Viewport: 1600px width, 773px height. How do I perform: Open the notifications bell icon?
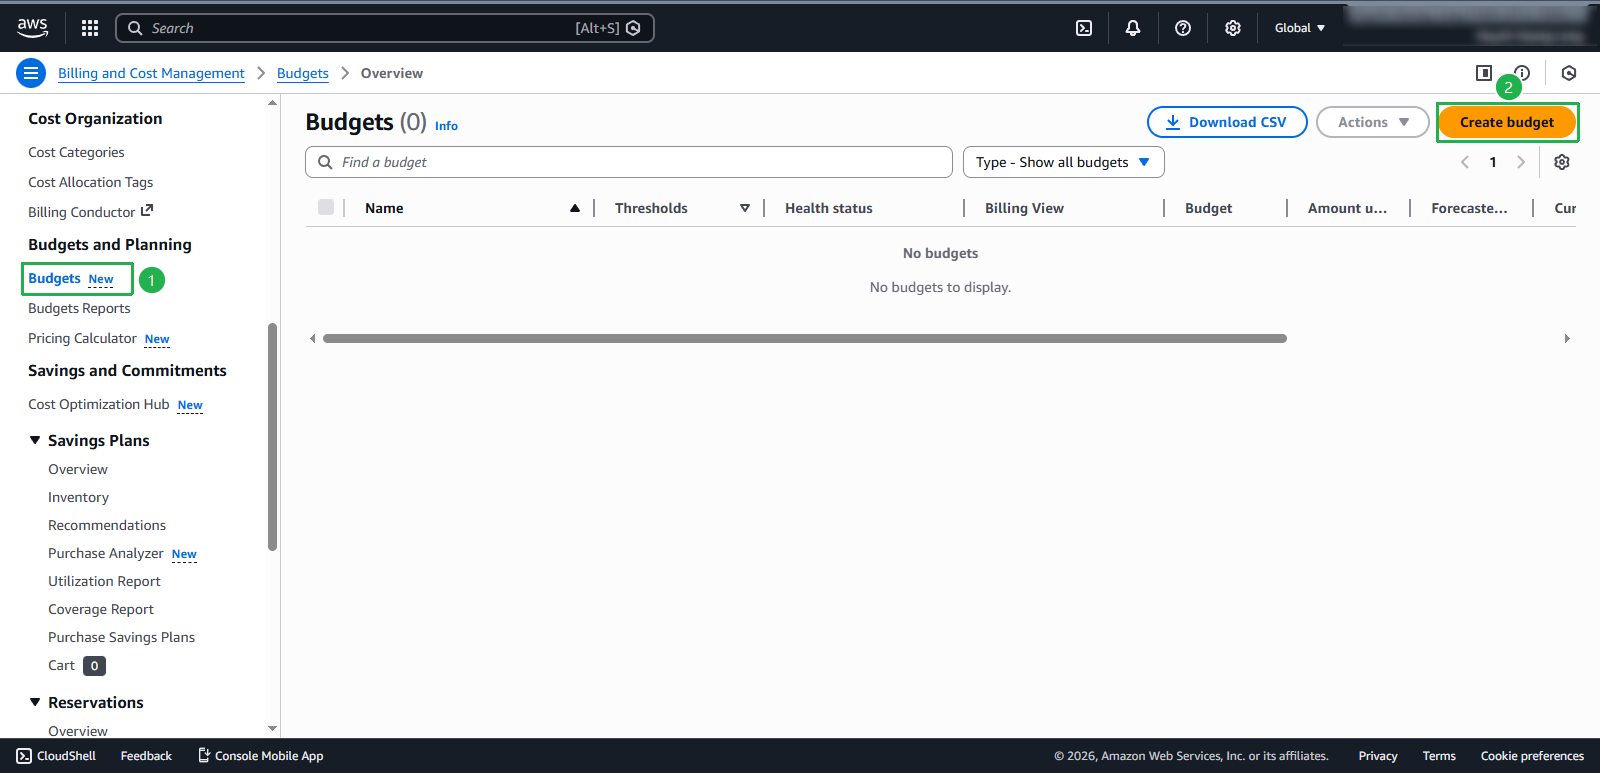[1133, 28]
